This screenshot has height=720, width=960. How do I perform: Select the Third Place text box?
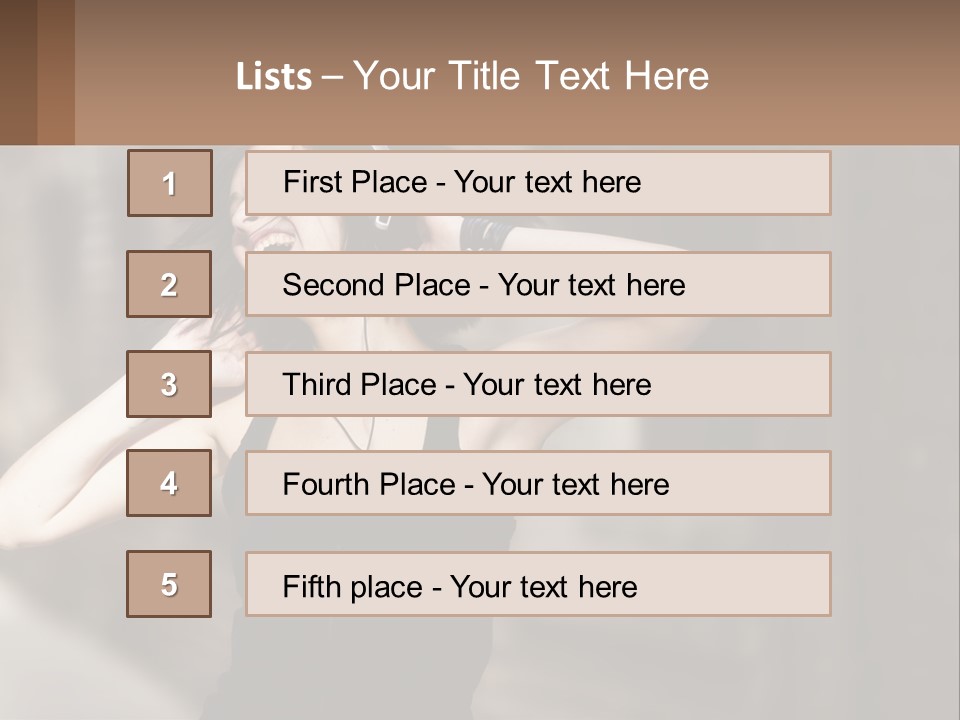point(538,384)
